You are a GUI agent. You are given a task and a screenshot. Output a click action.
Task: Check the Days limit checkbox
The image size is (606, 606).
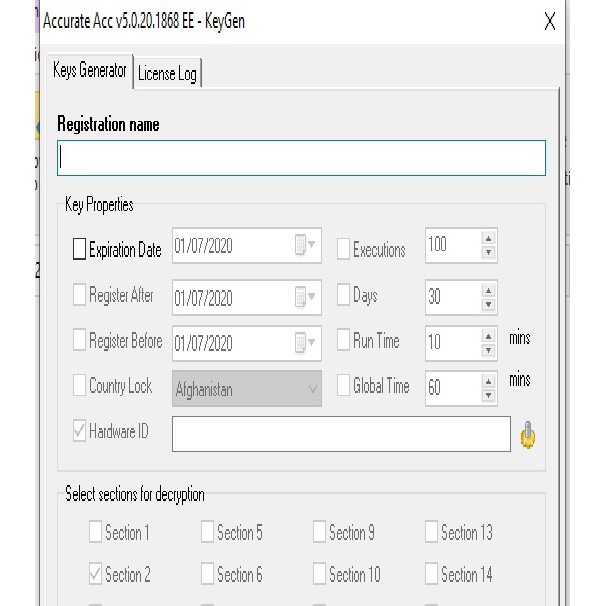[343, 294]
